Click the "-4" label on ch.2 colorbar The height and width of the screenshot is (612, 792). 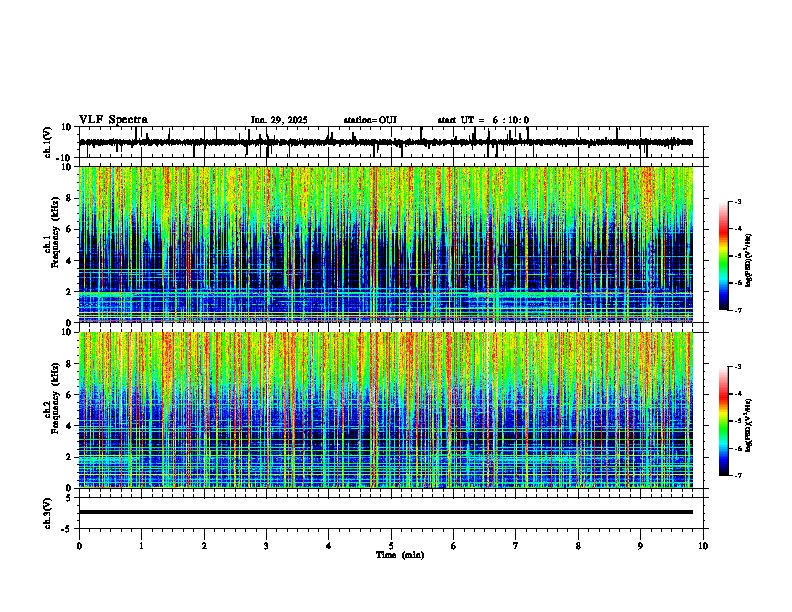point(738,394)
